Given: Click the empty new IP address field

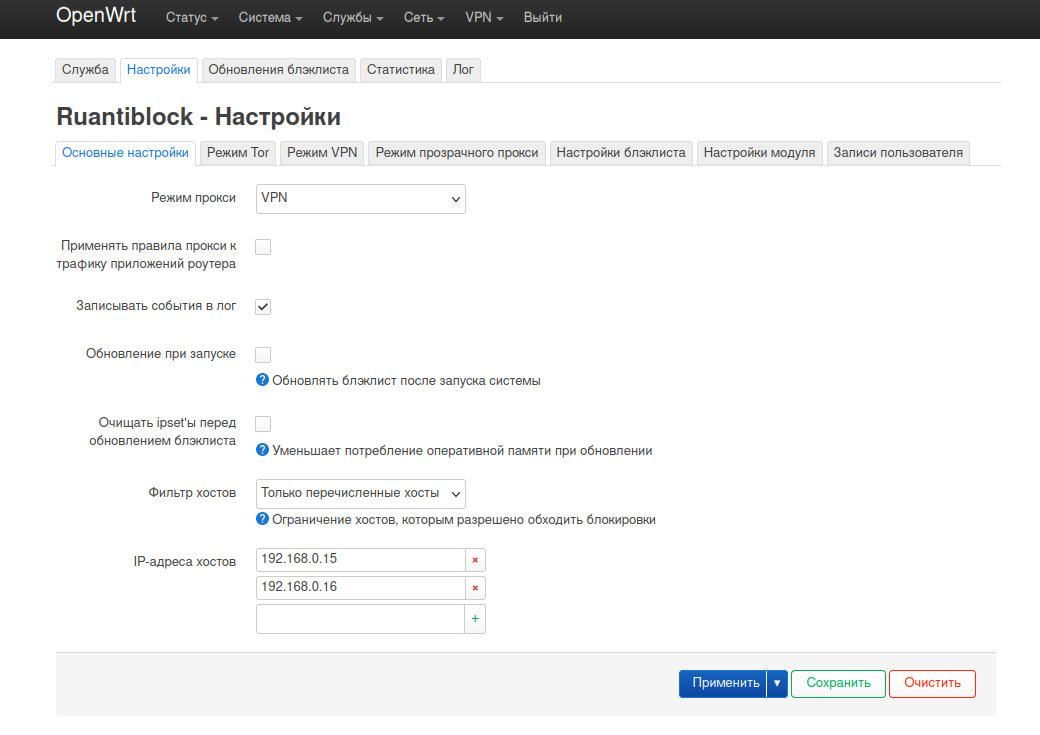Looking at the screenshot, I should [360, 619].
